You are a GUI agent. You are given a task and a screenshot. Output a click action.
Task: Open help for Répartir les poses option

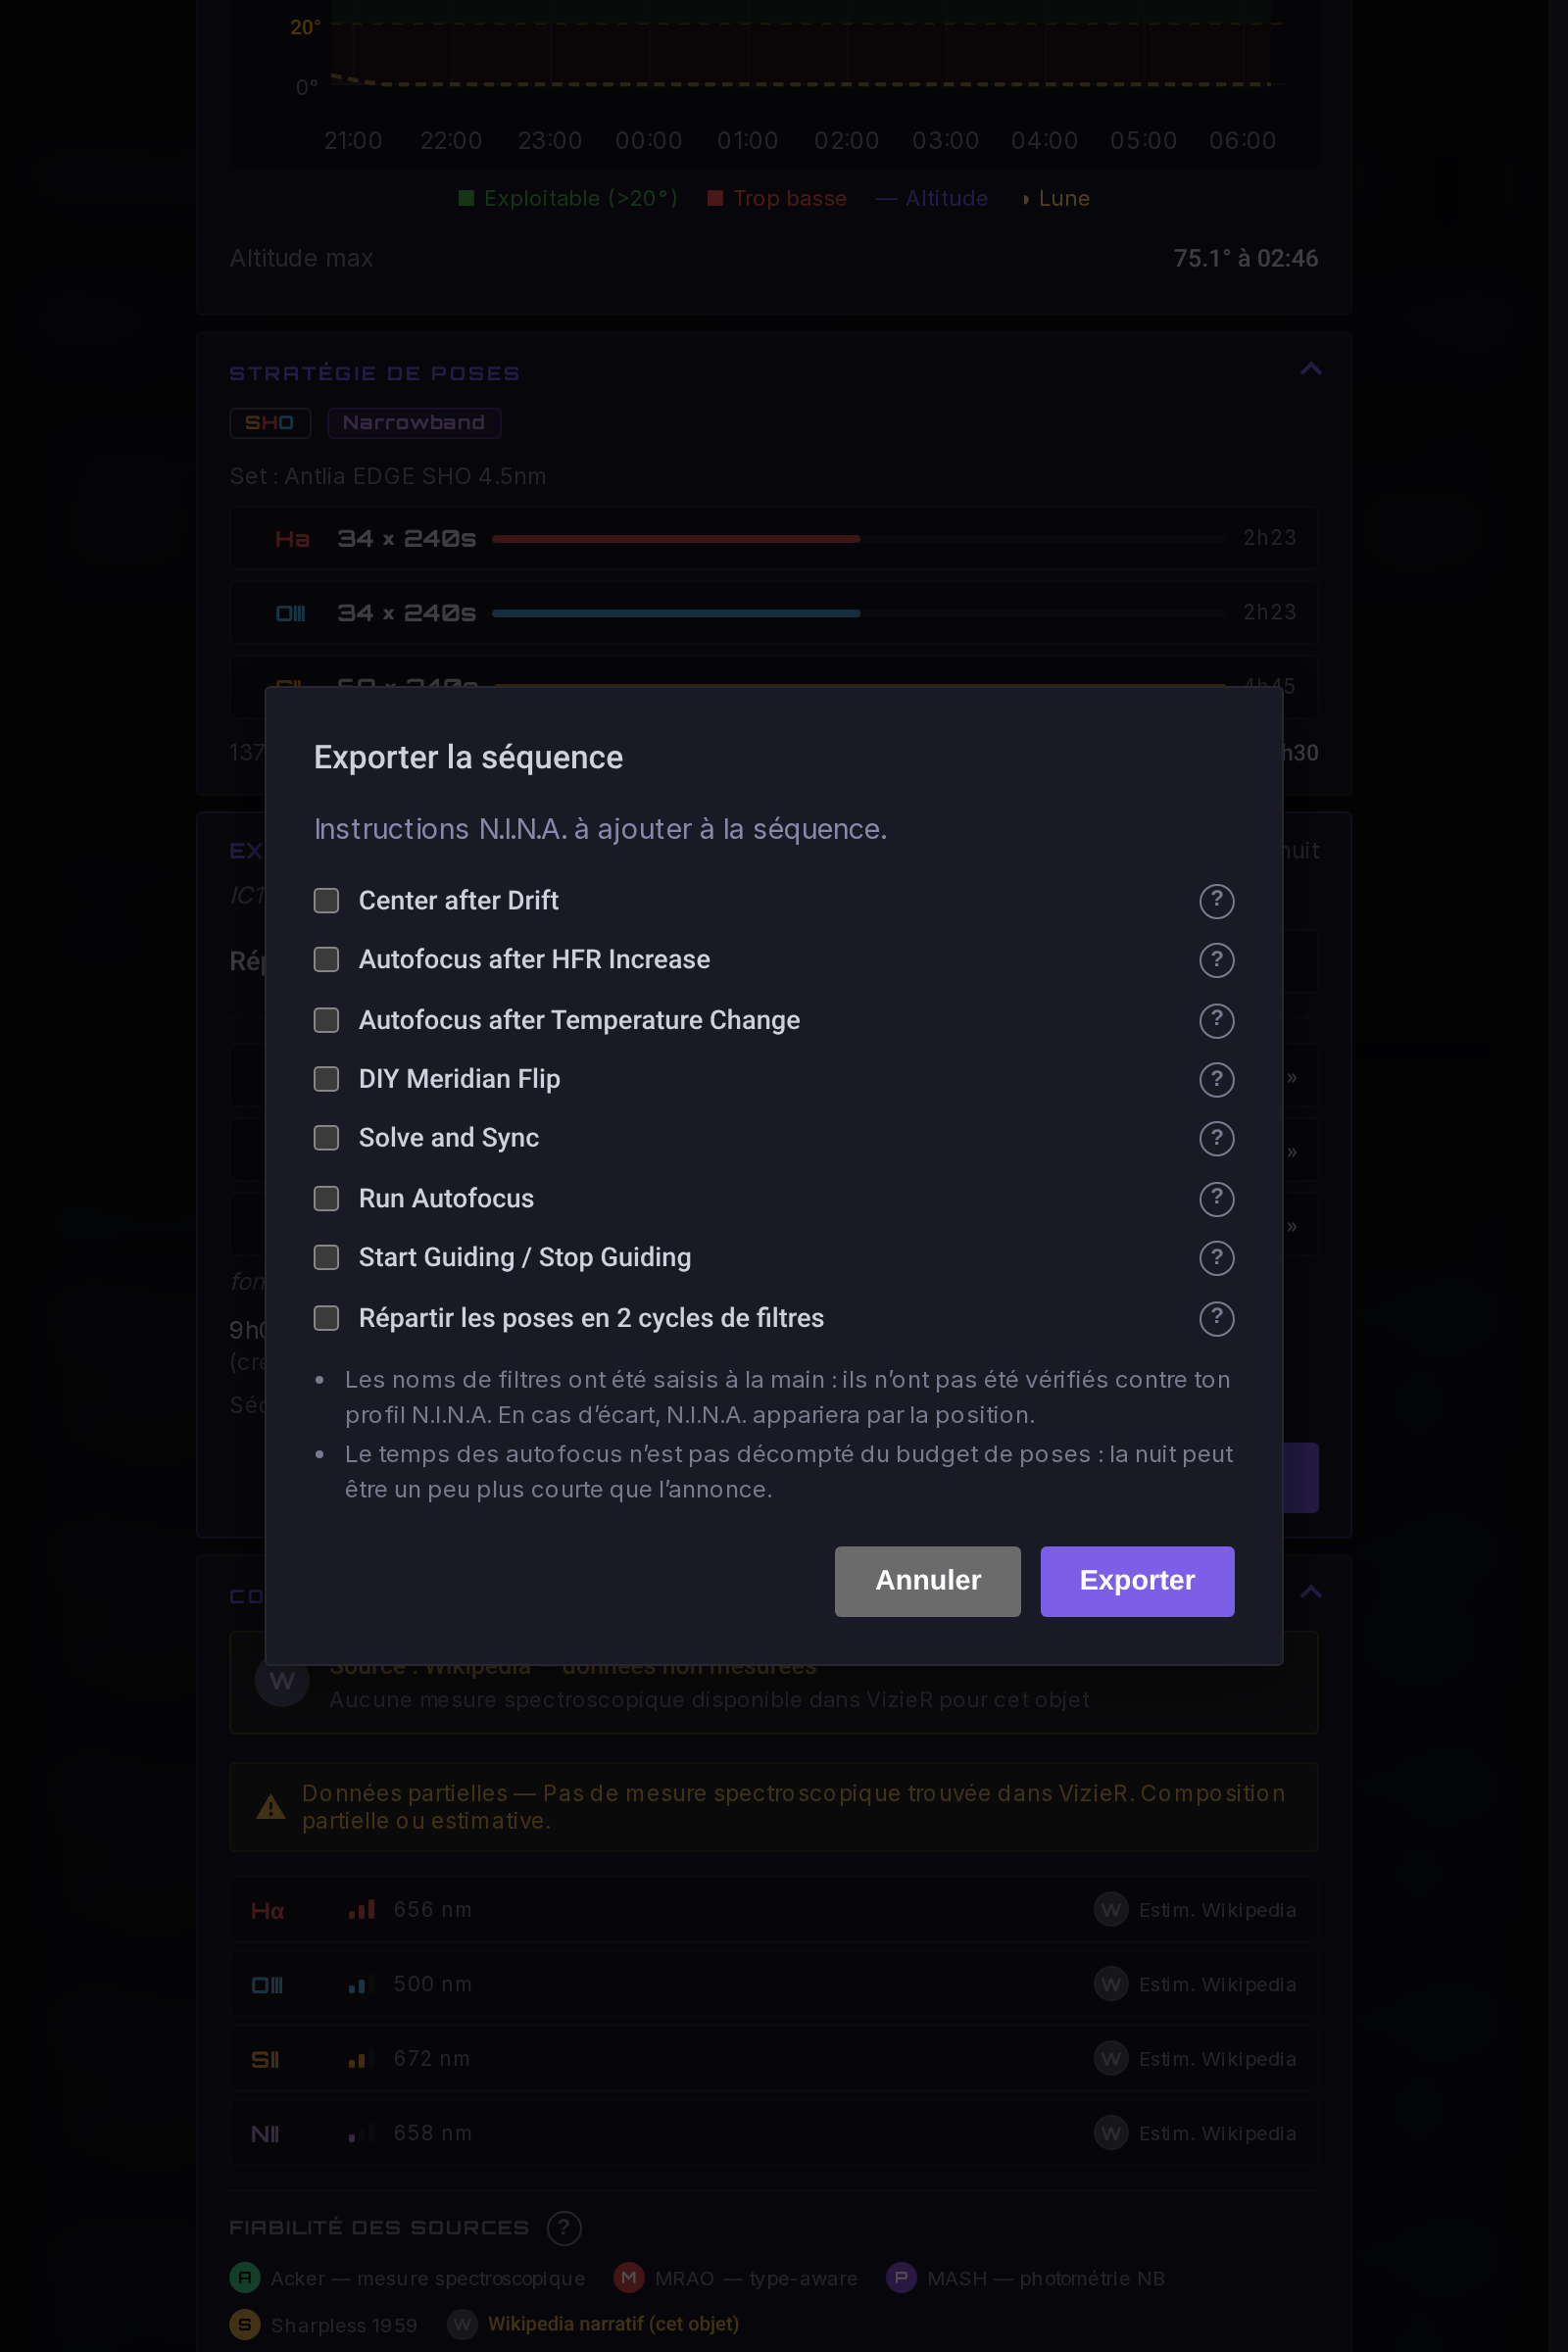(1216, 1318)
